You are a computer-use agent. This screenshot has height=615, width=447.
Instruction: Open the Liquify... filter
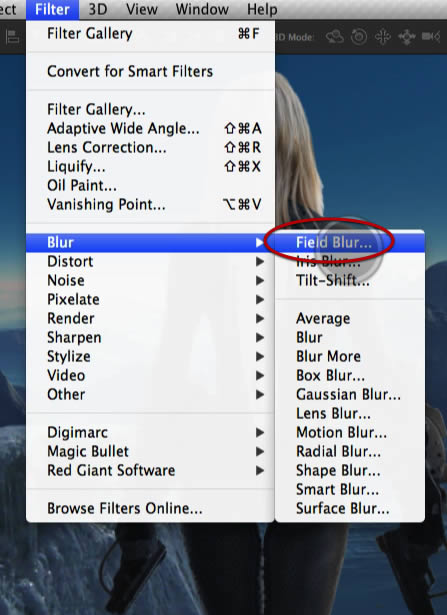[150, 166]
